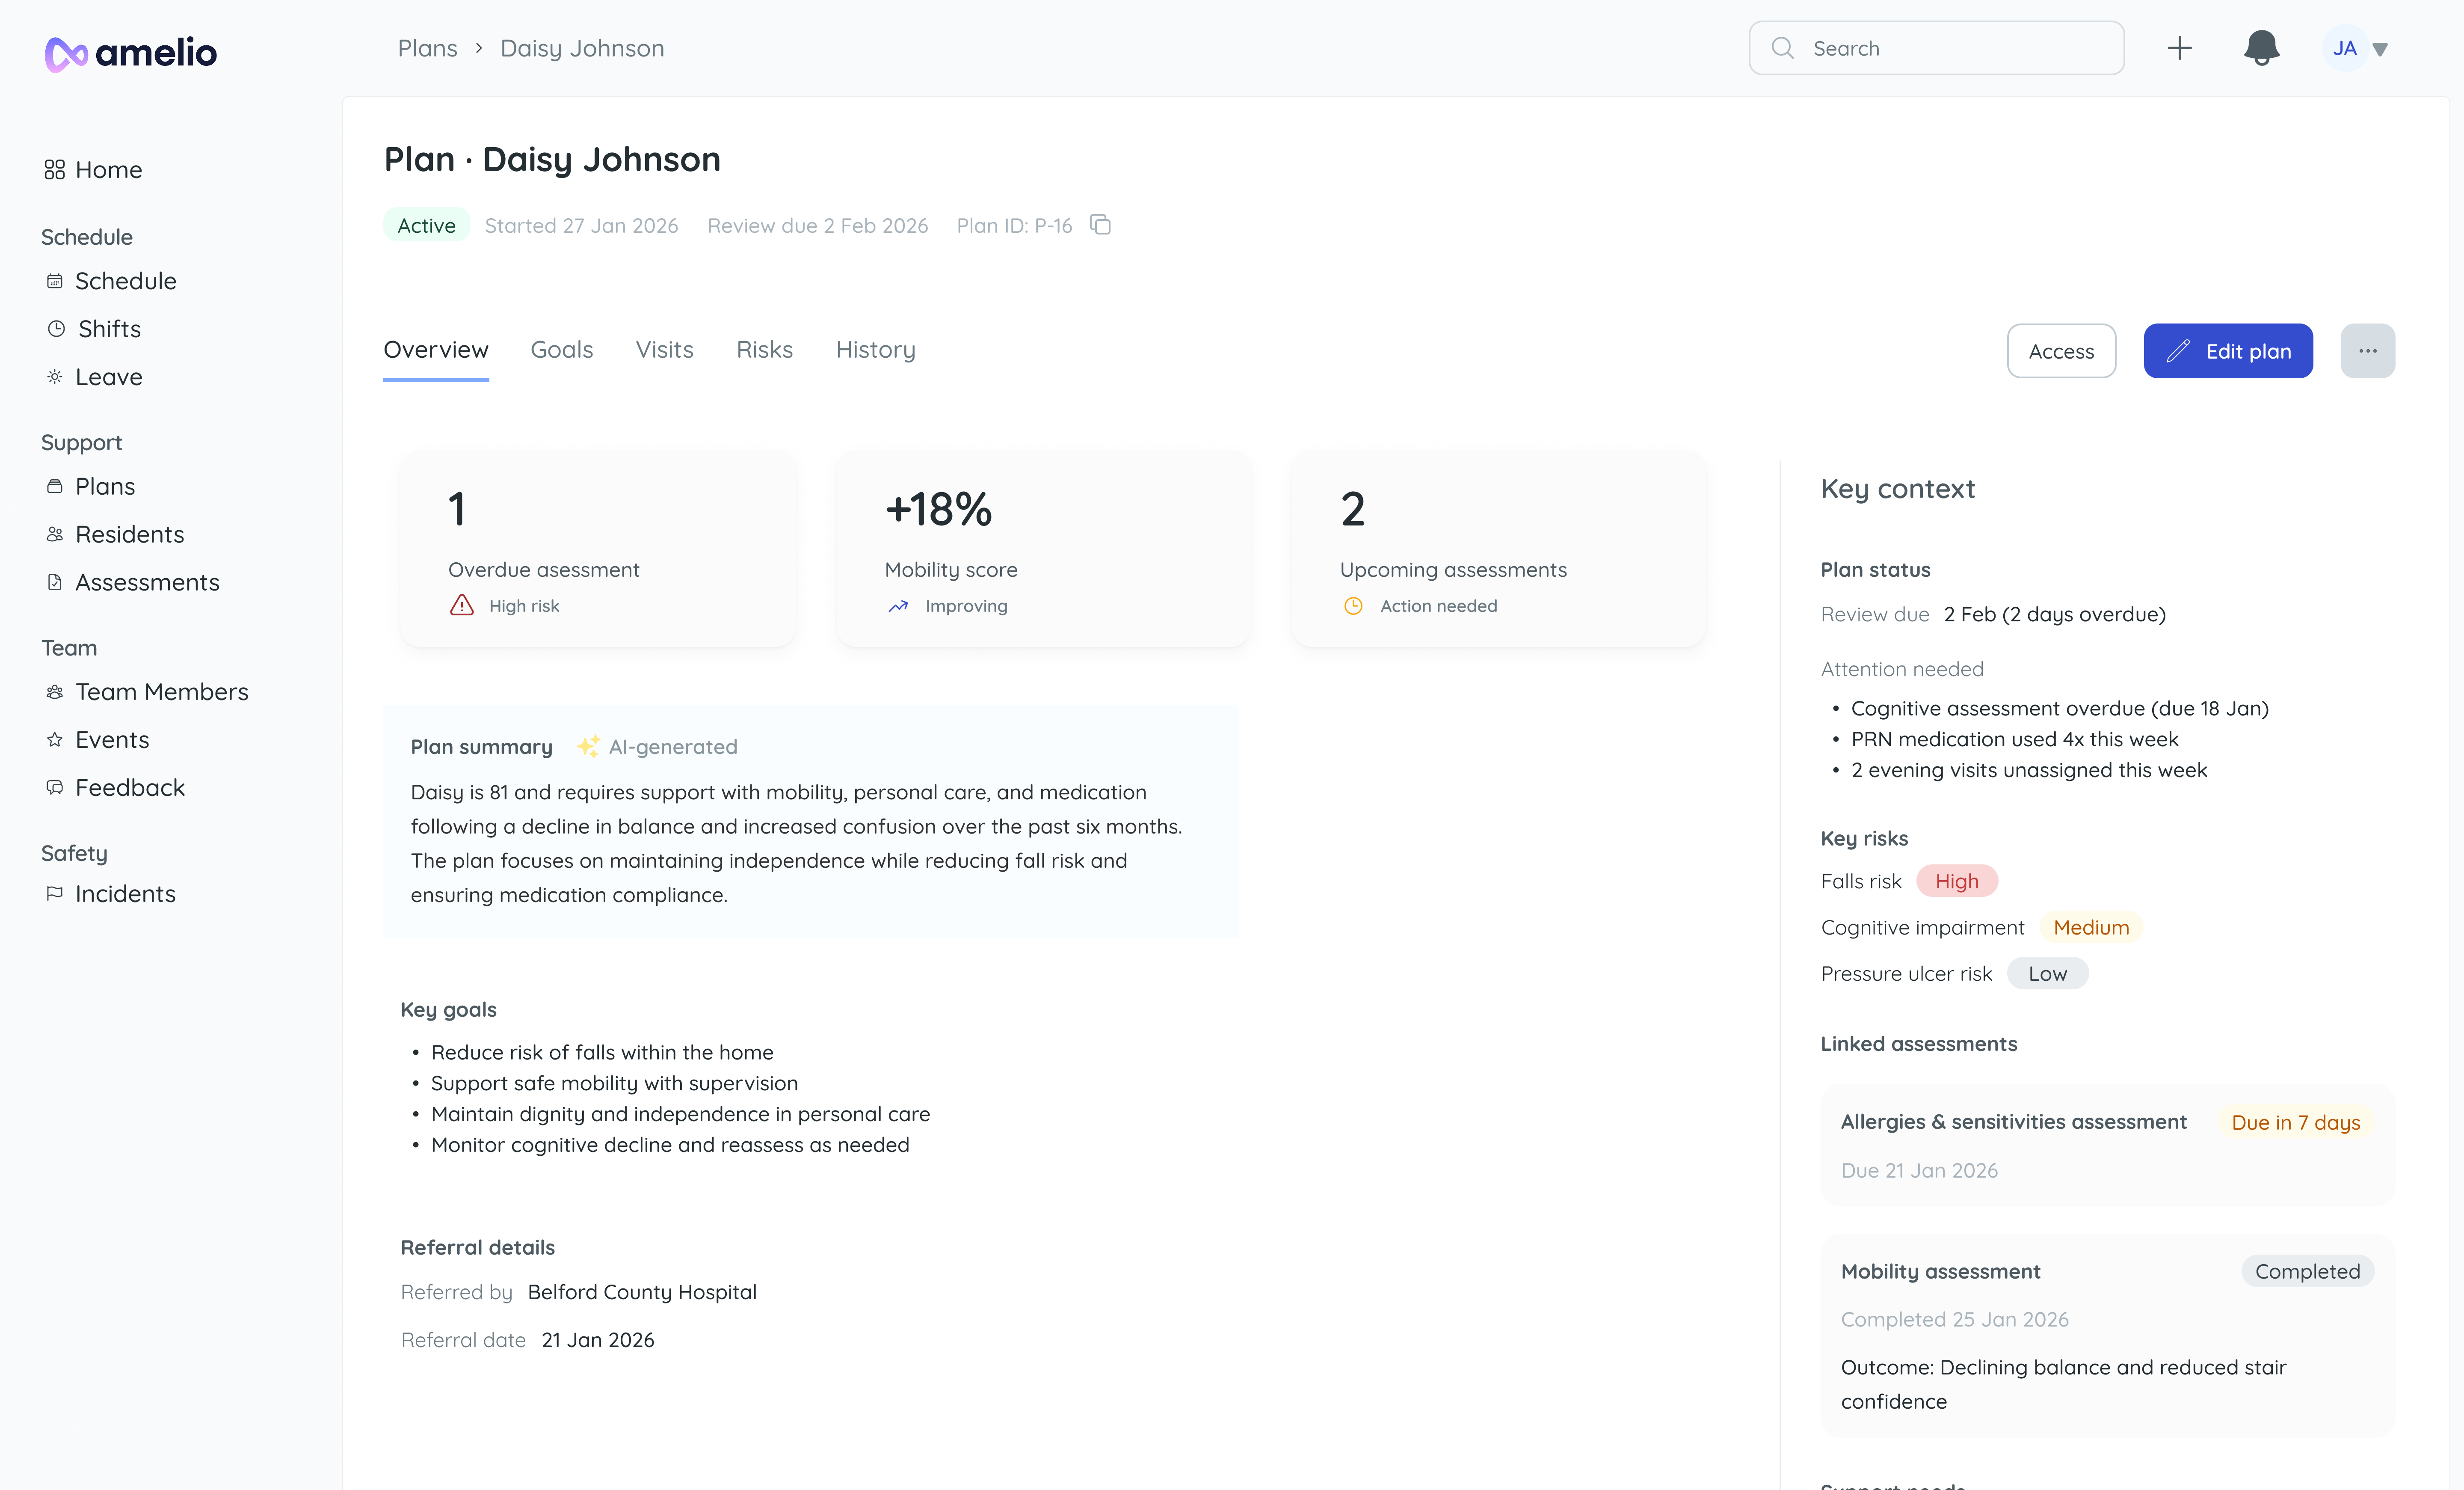This screenshot has width=2464, height=1490.
Task: Click the Due in 7 days badge
Action: tap(2296, 1122)
